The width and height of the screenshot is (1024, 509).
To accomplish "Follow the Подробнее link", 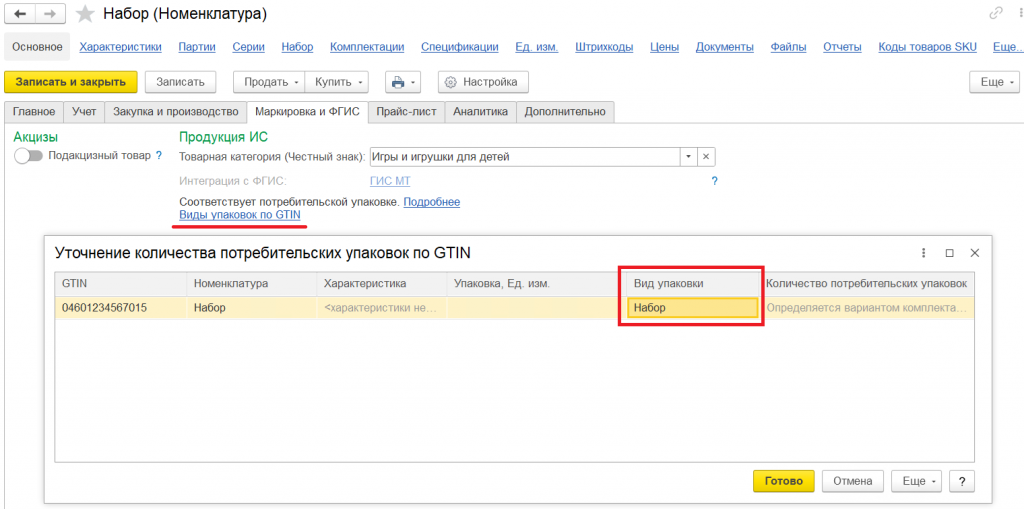I will point(432,202).
